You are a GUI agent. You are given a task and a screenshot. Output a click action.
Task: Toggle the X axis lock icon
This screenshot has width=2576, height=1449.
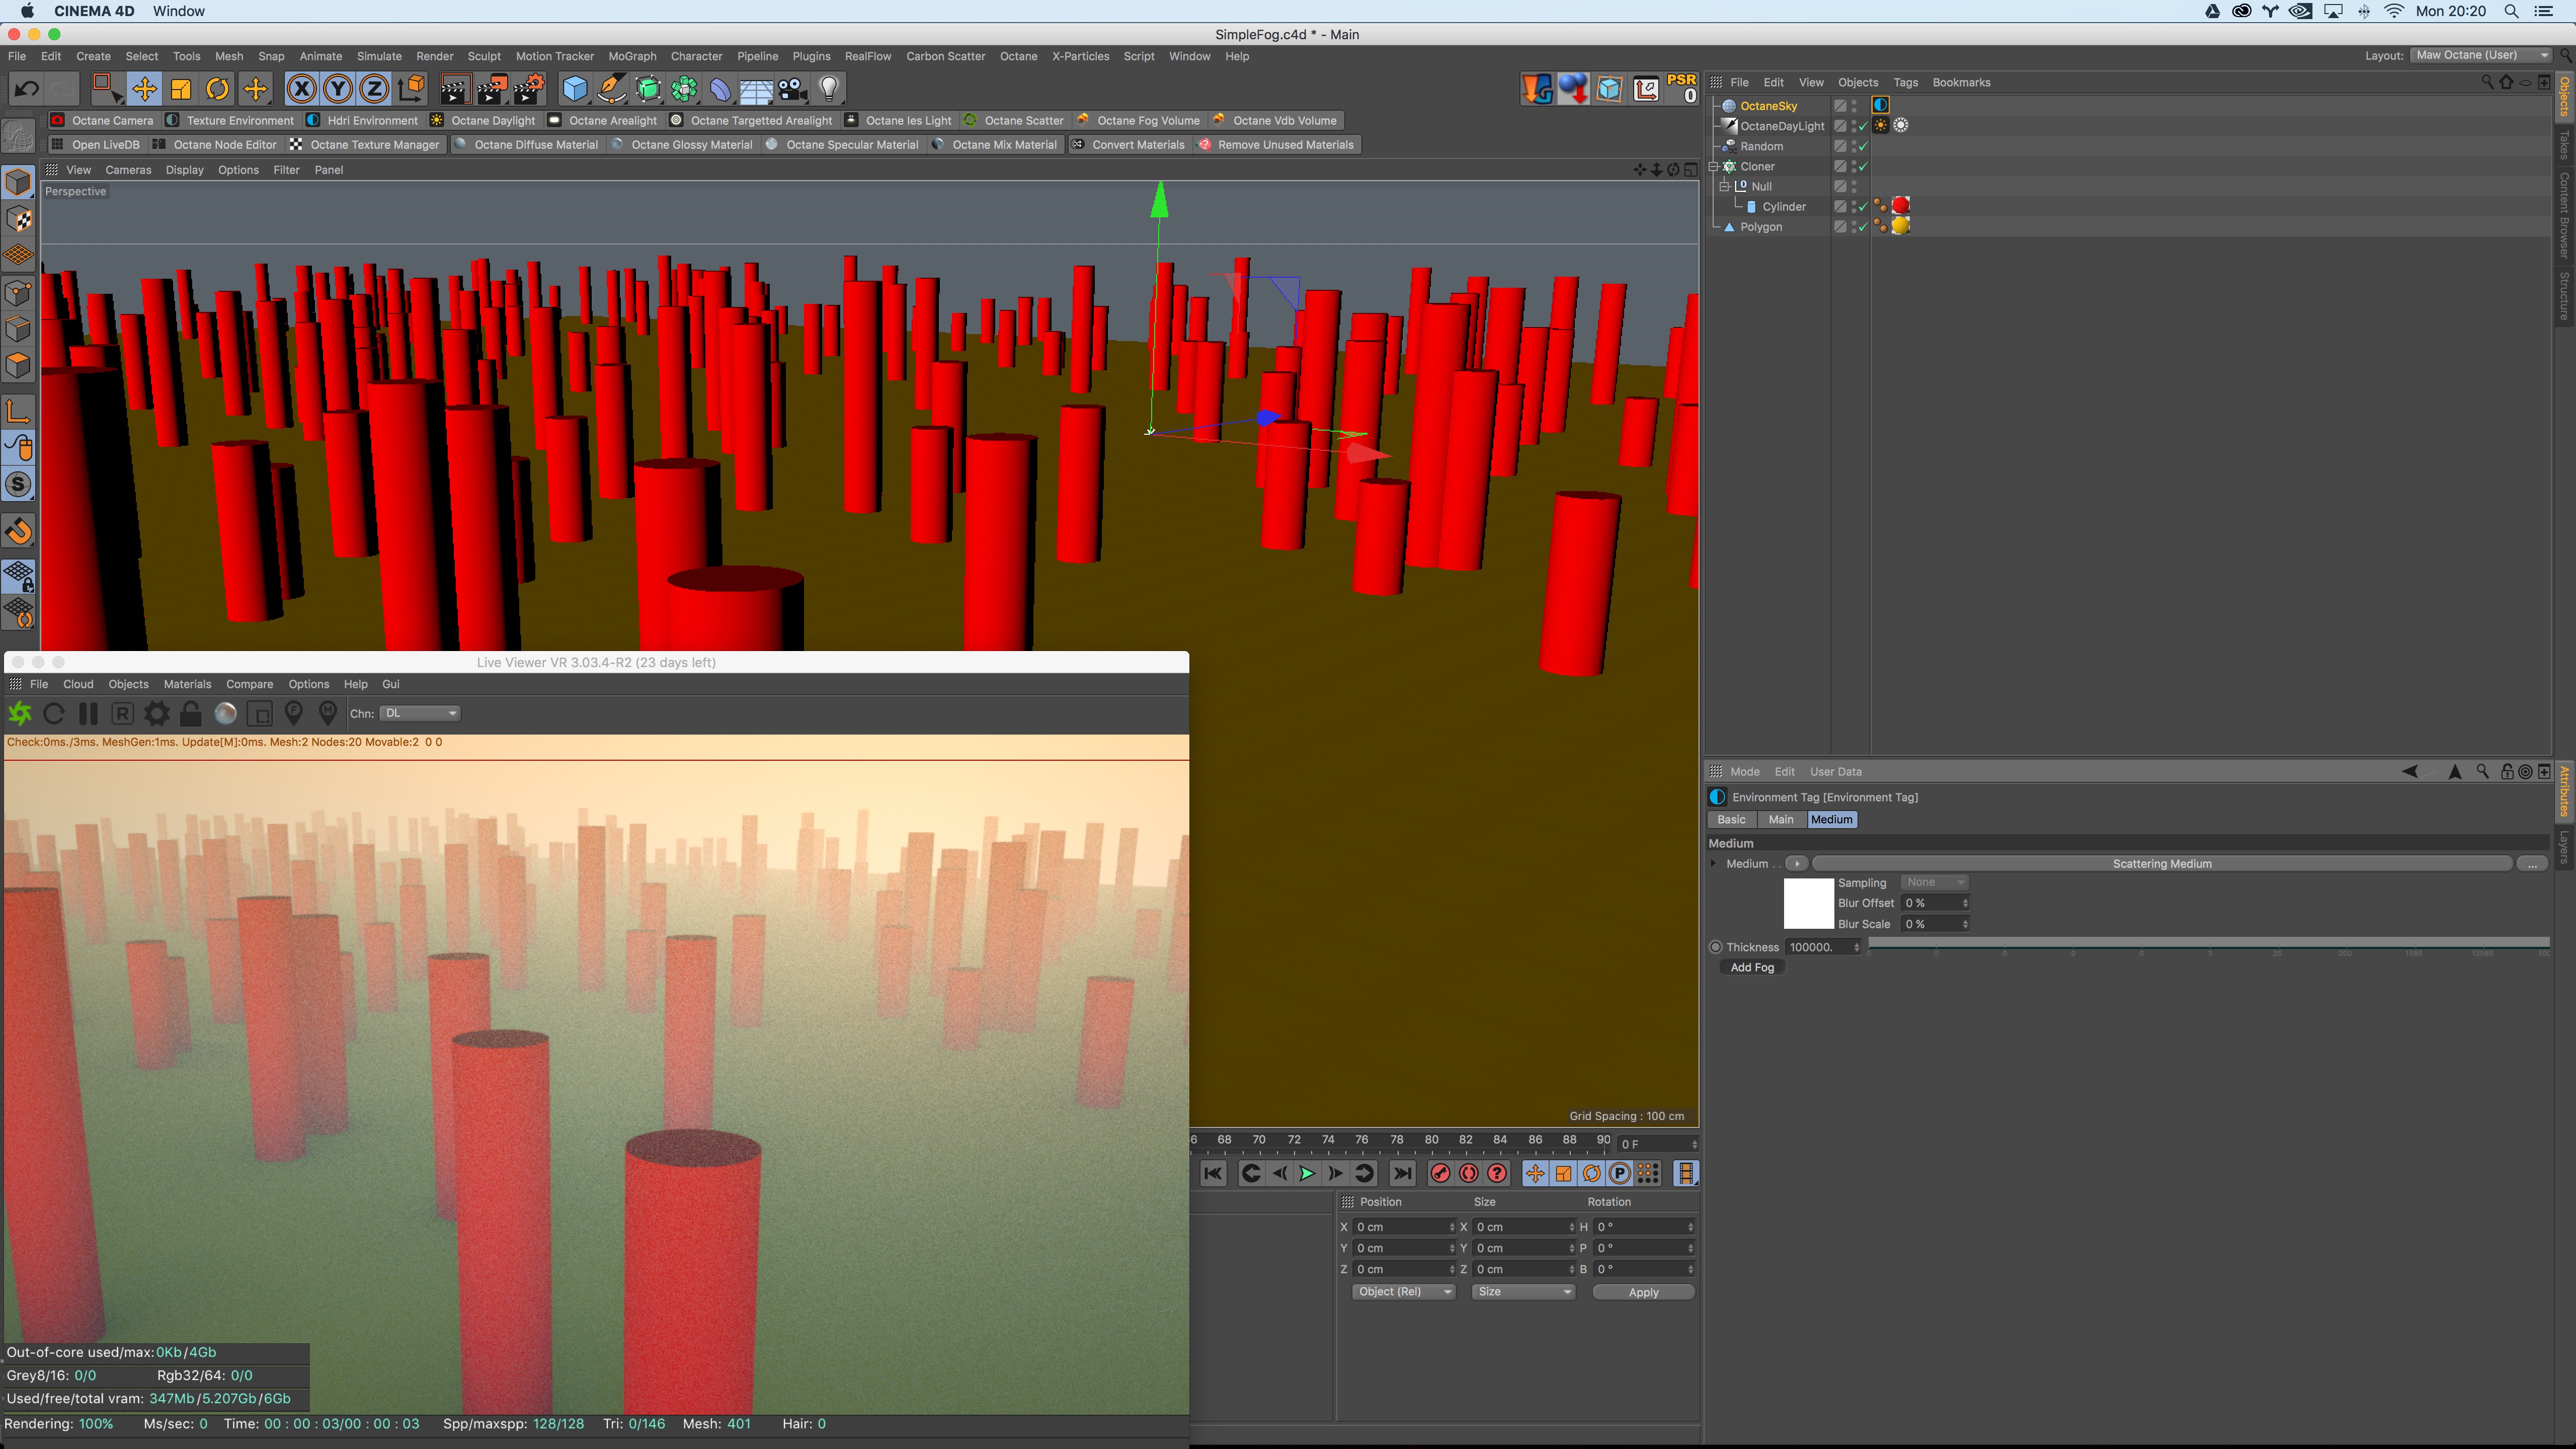click(301, 89)
